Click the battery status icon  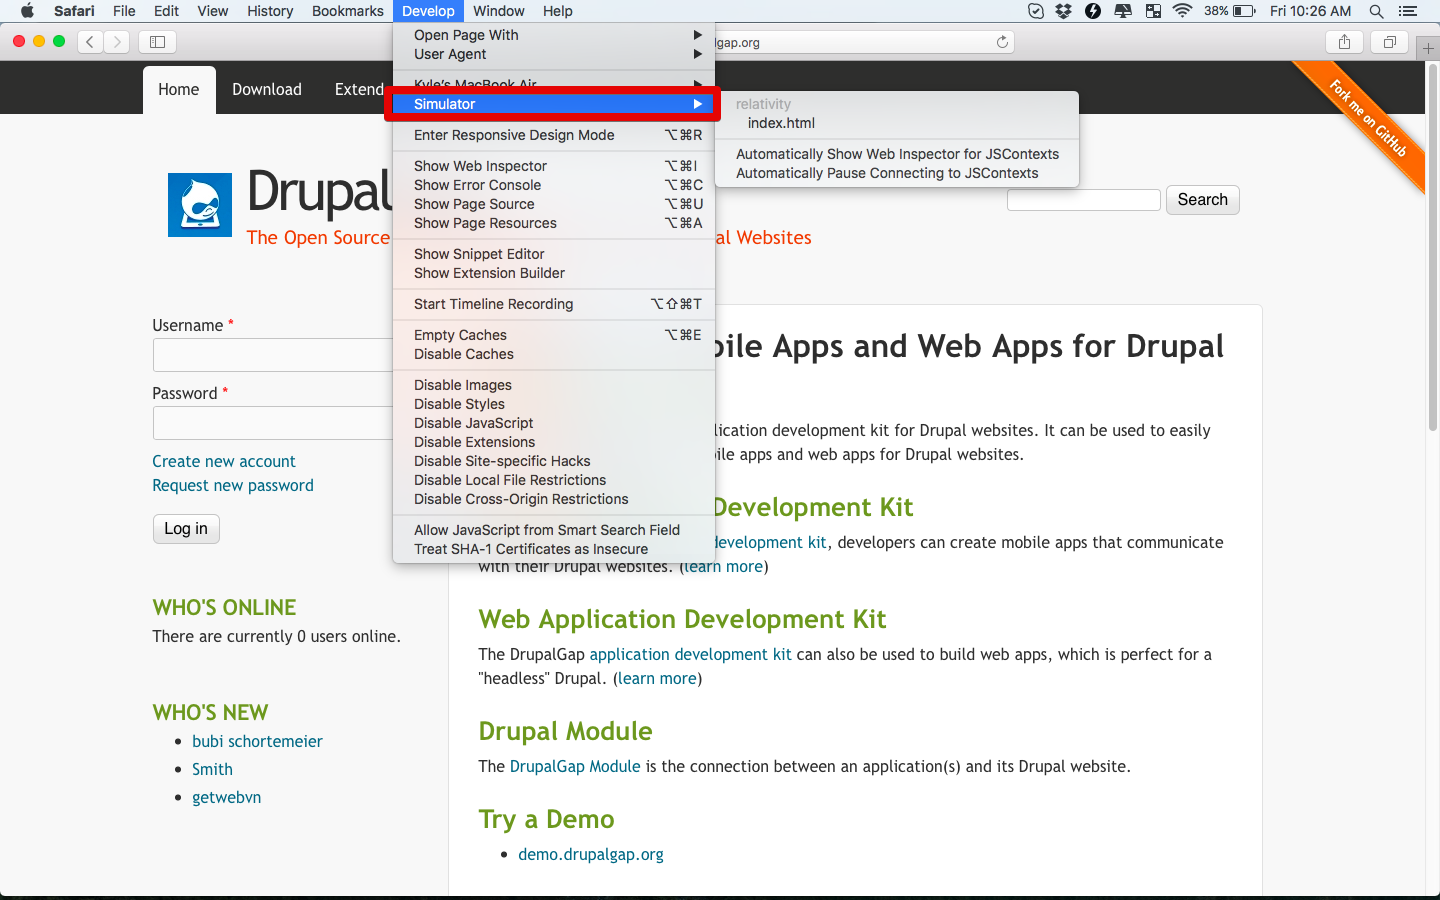(x=1244, y=11)
